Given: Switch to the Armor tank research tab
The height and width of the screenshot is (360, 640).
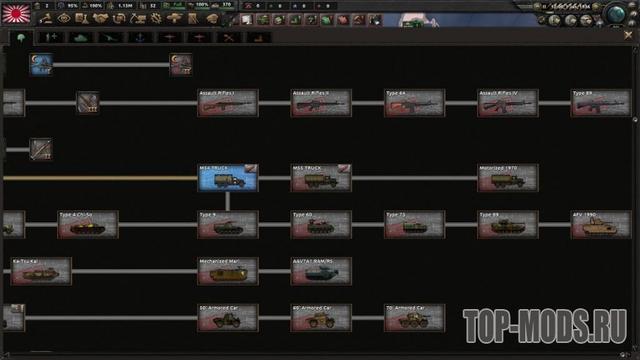Looking at the screenshot, I should pyautogui.click(x=80, y=38).
